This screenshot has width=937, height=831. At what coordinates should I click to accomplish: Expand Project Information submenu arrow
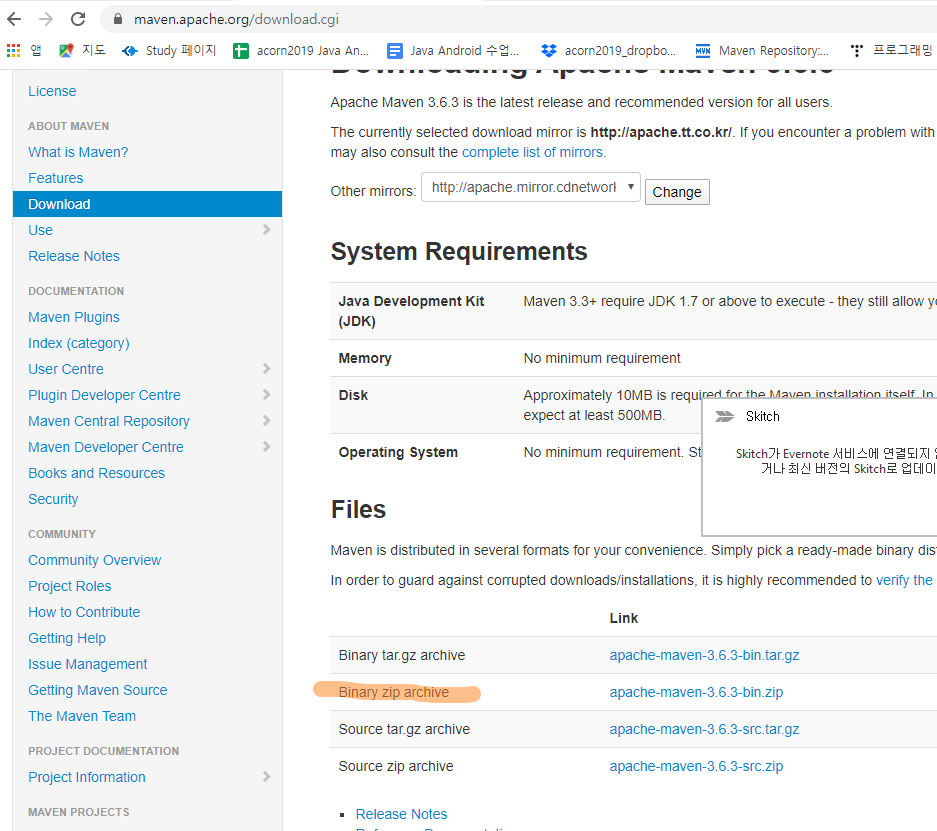click(267, 777)
